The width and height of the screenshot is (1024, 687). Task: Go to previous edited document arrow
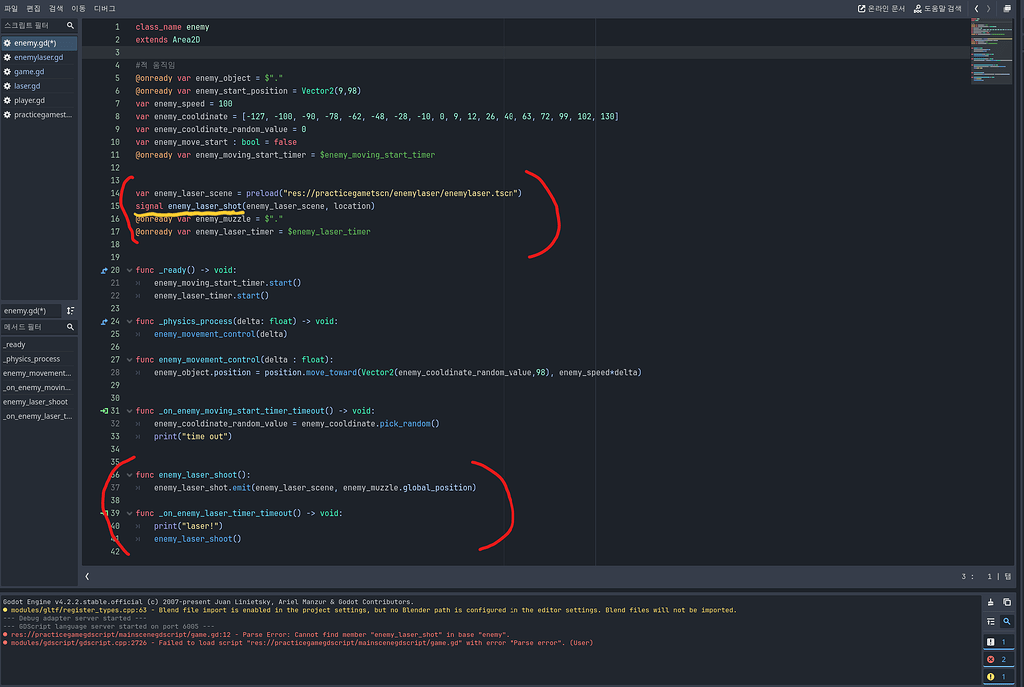[976, 8]
